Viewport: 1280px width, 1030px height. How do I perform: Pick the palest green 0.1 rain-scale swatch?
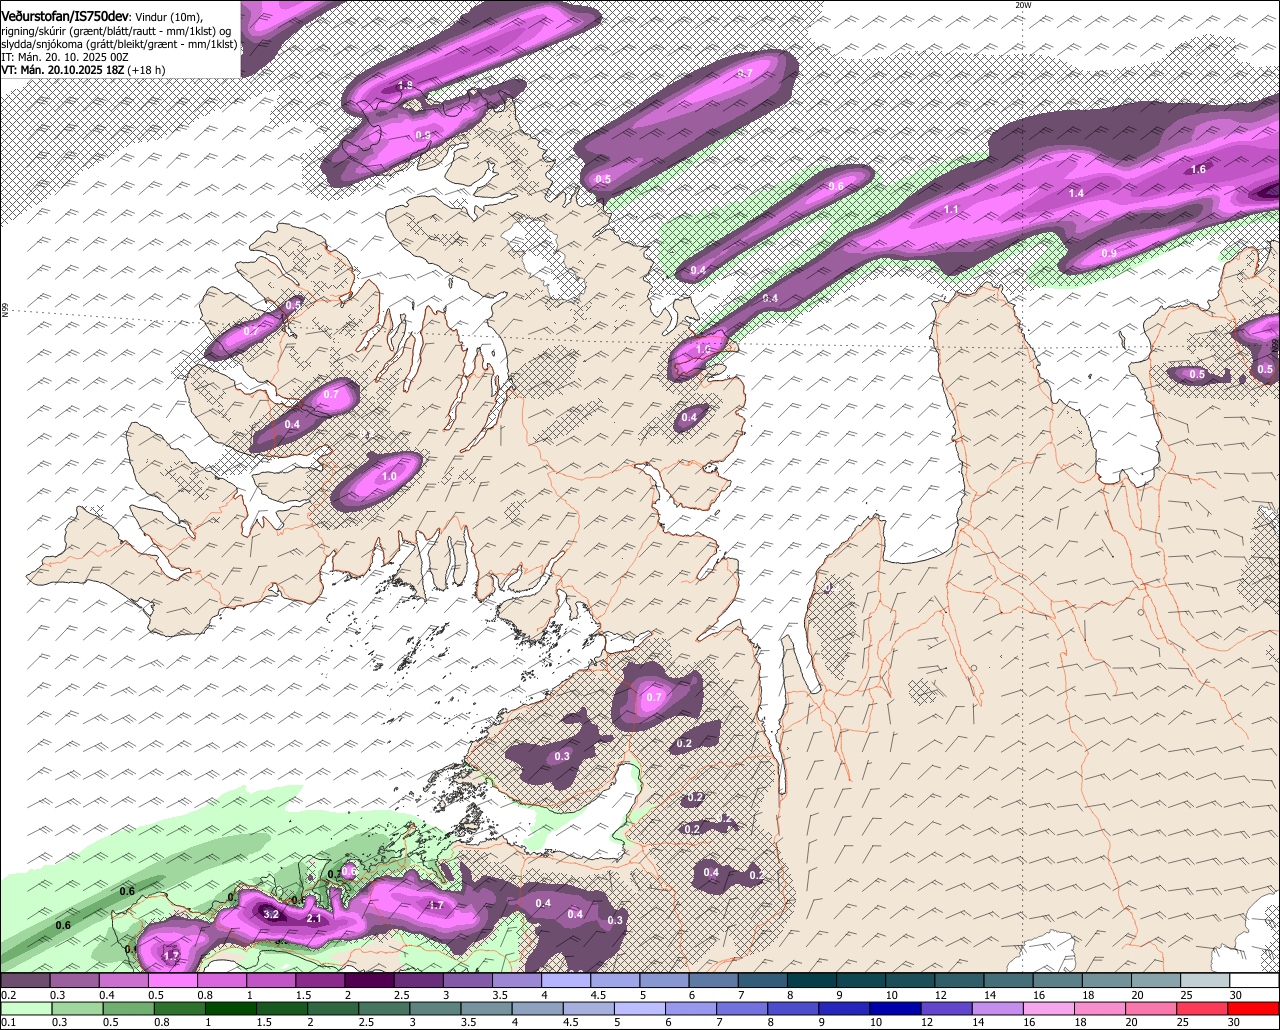point(25,1008)
